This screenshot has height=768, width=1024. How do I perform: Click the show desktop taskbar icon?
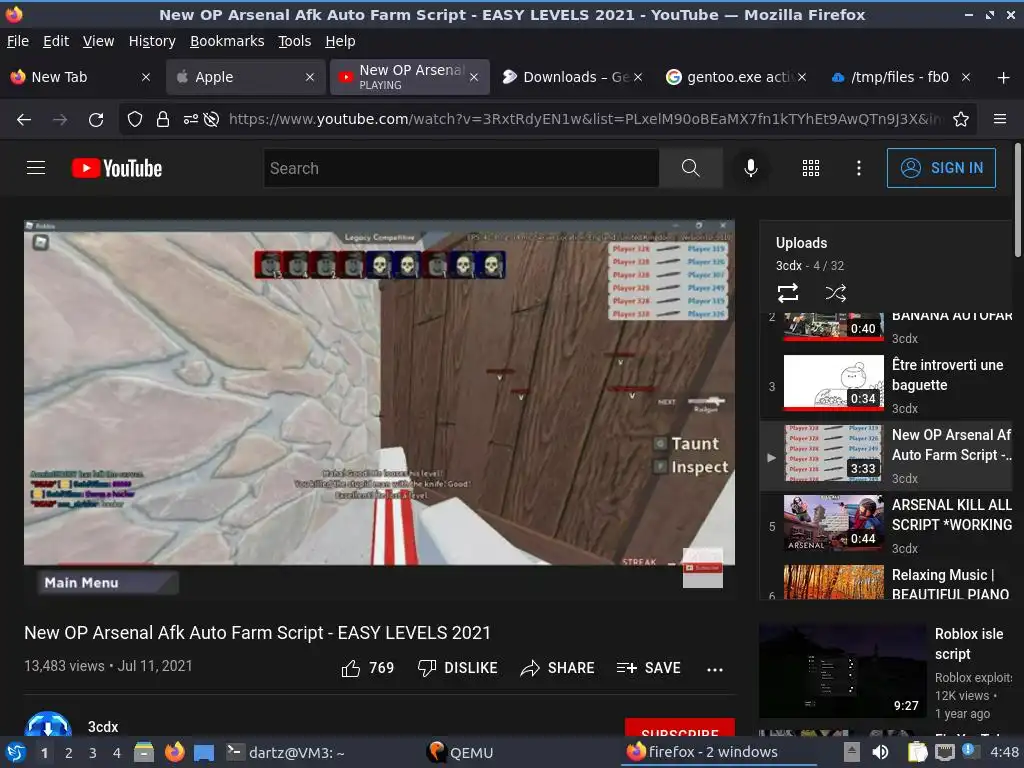click(x=204, y=752)
